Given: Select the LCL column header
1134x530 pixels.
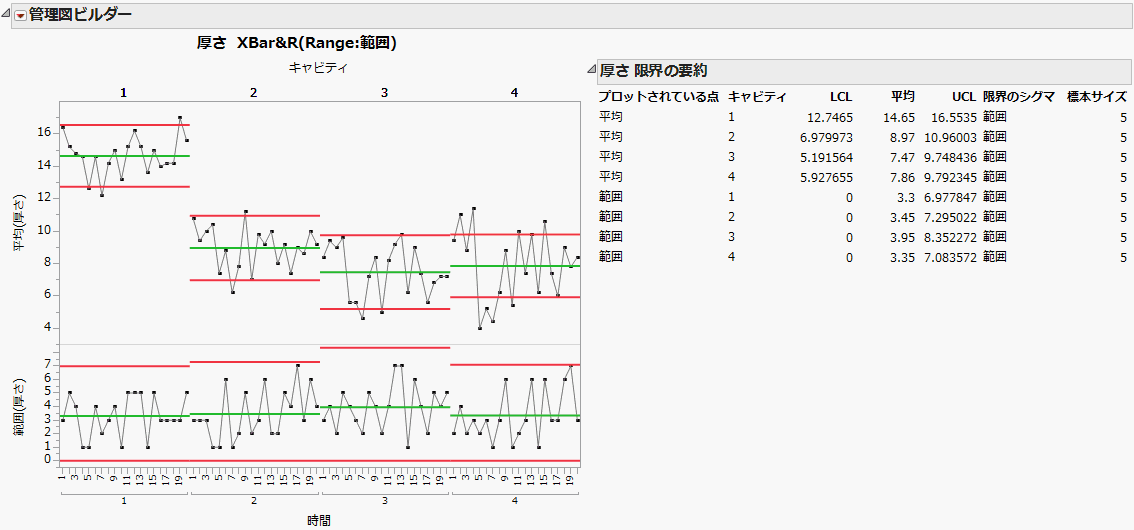Looking at the screenshot, I should [842, 96].
